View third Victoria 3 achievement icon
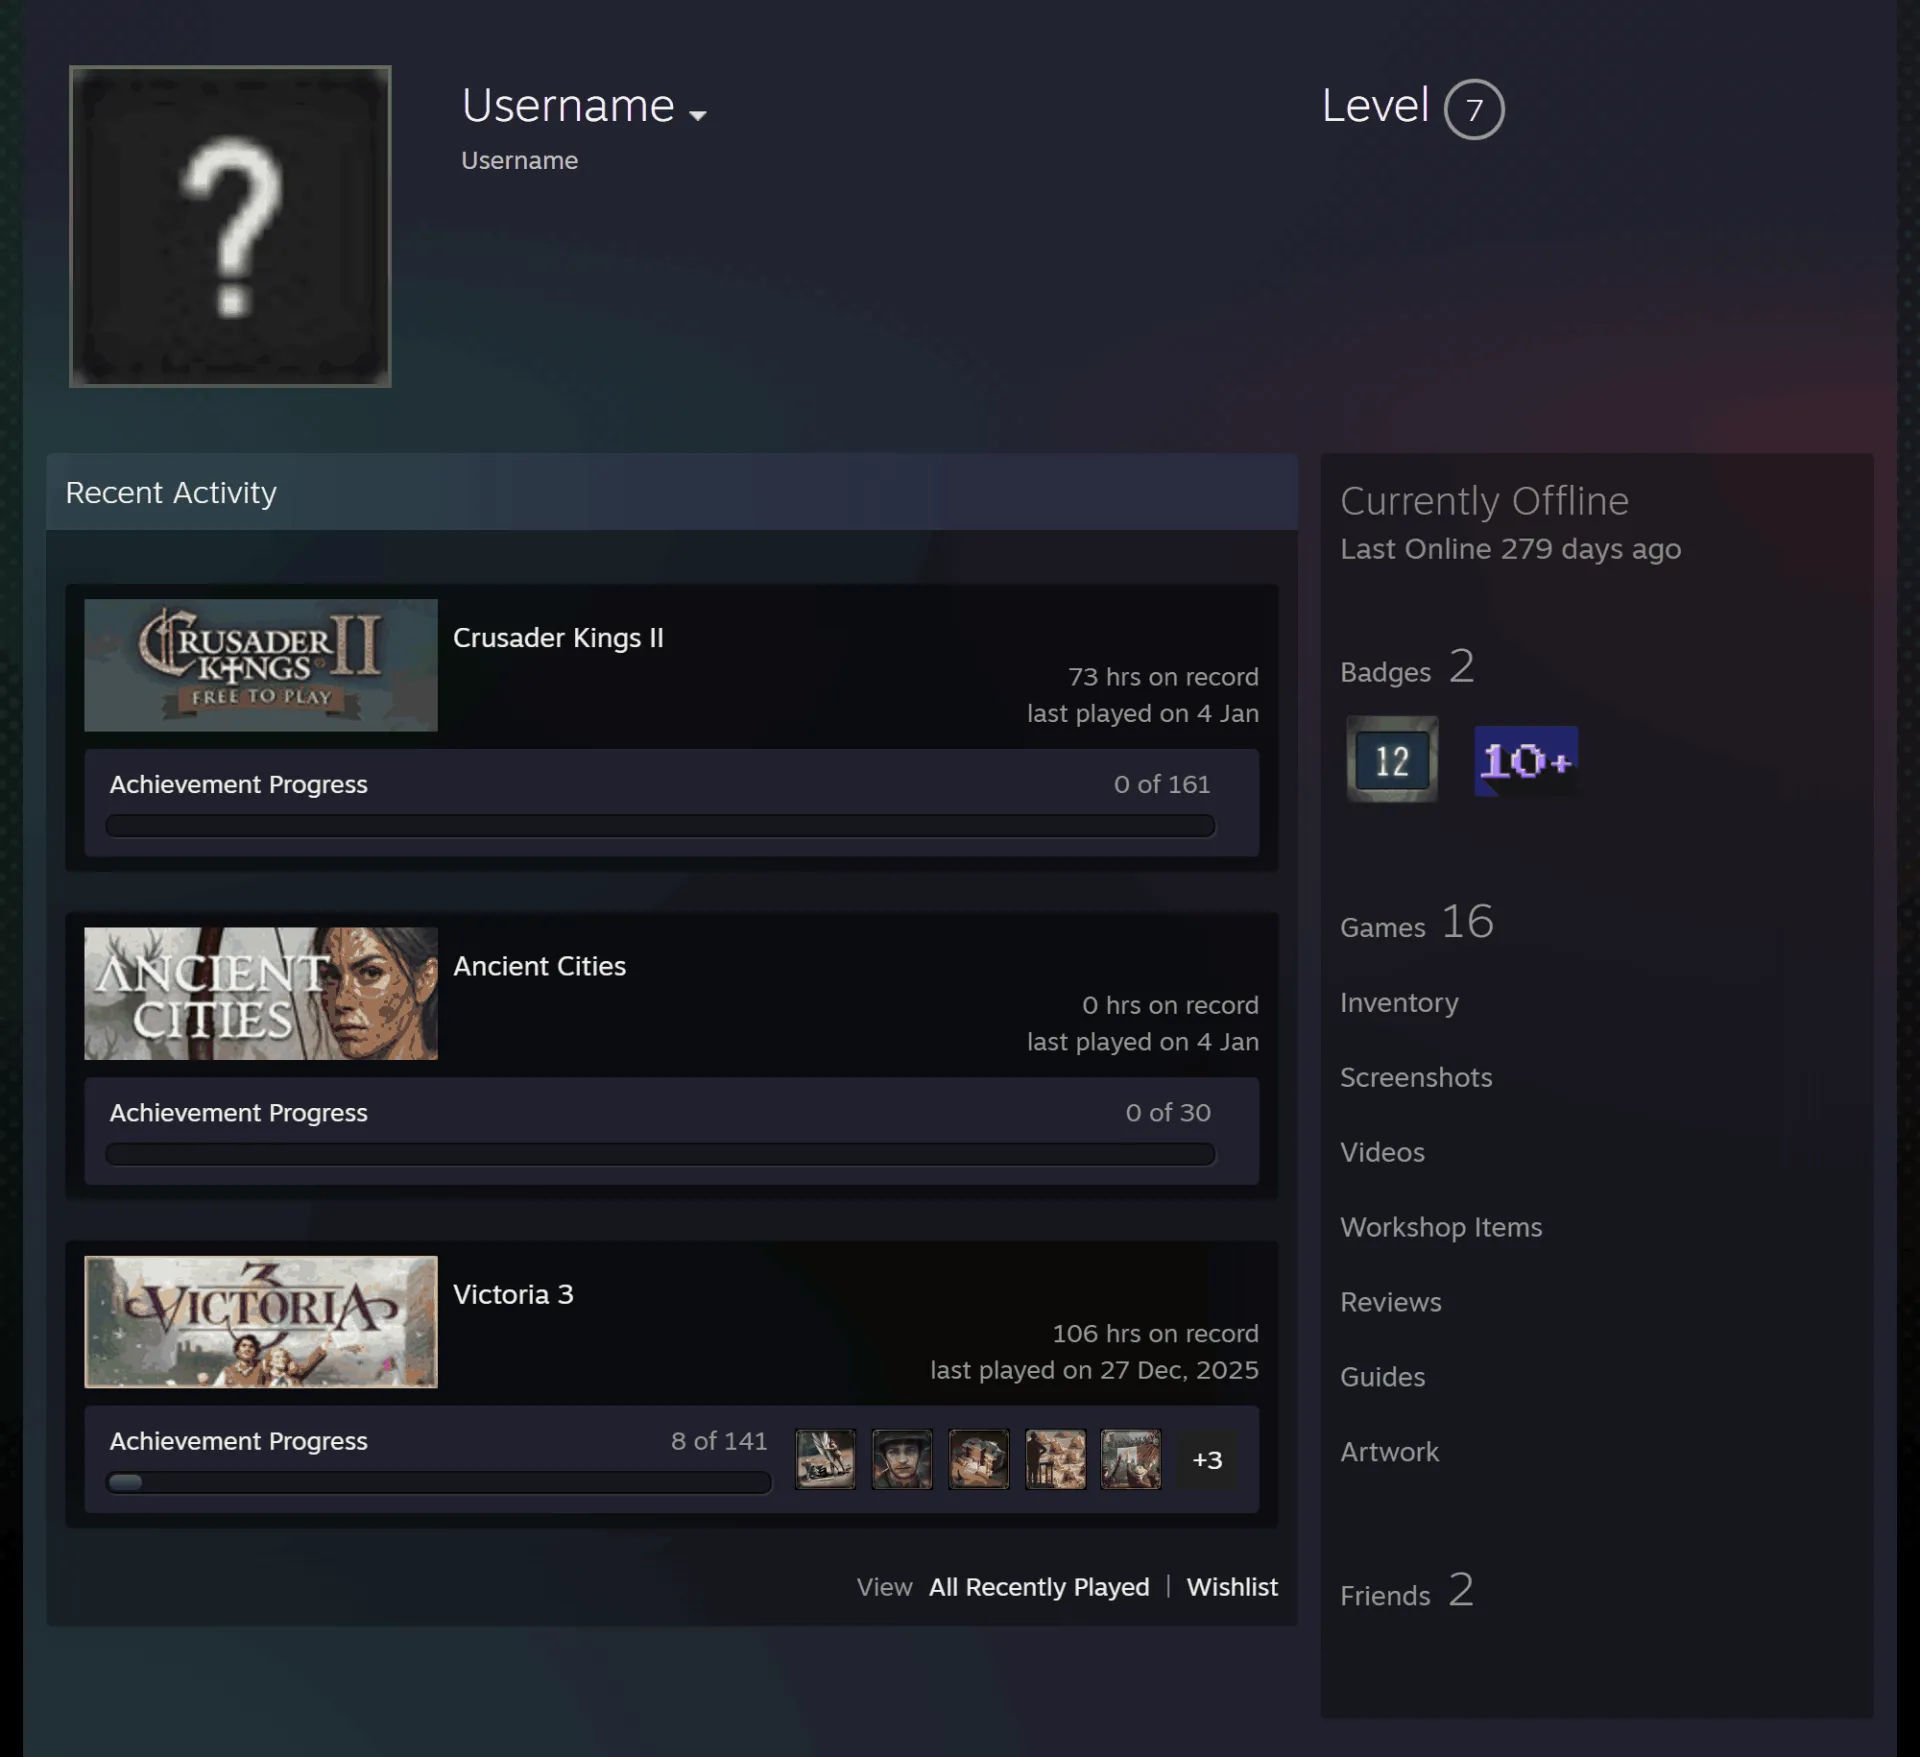Screen dimensions: 1920x1757 point(978,1459)
